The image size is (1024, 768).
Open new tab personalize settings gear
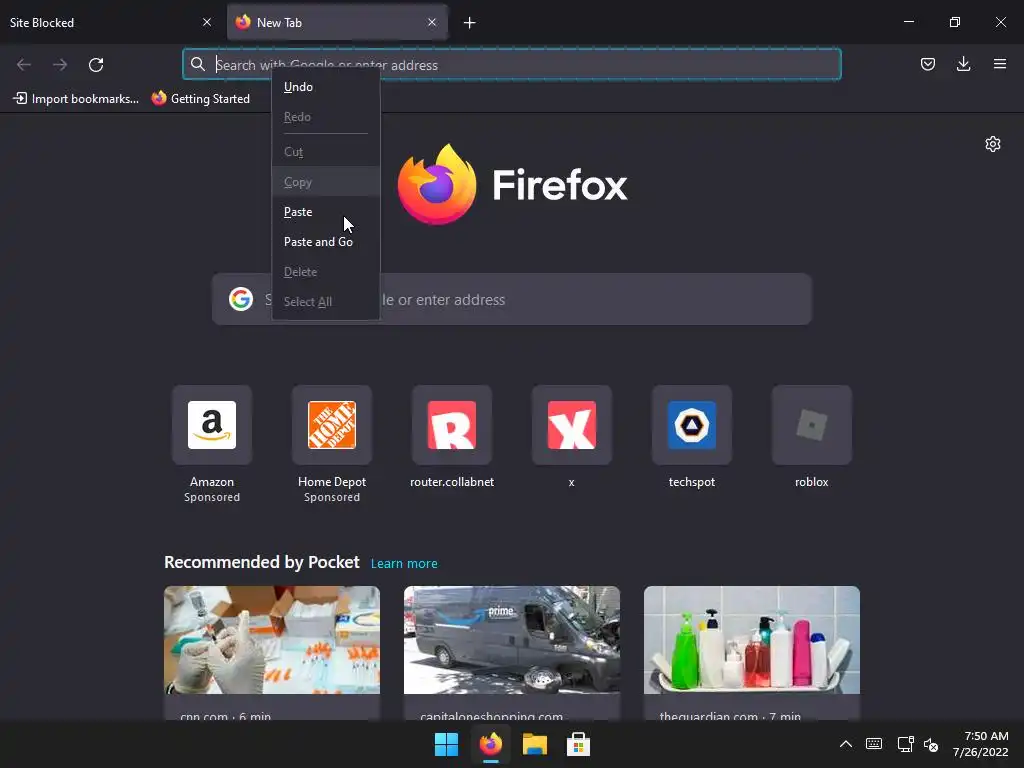click(x=993, y=144)
